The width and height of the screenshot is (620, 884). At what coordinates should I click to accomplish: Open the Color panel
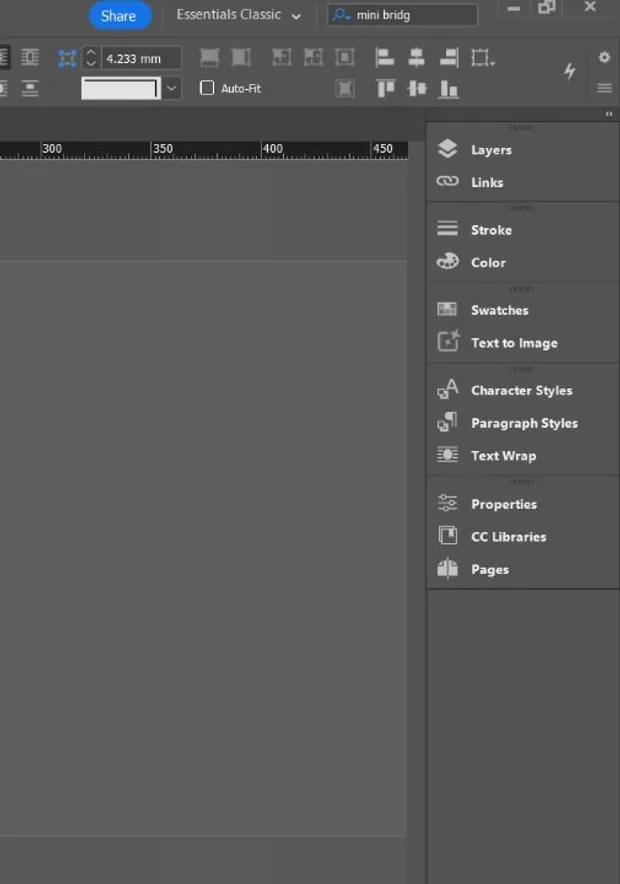point(487,263)
